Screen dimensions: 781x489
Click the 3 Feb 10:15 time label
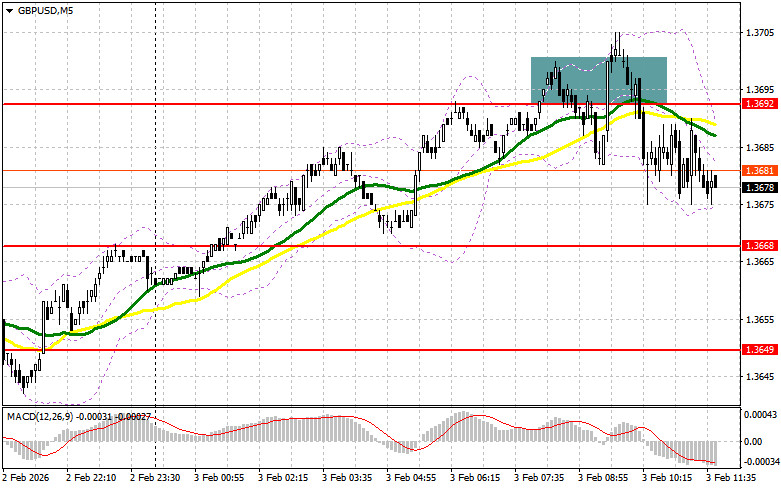664,480
